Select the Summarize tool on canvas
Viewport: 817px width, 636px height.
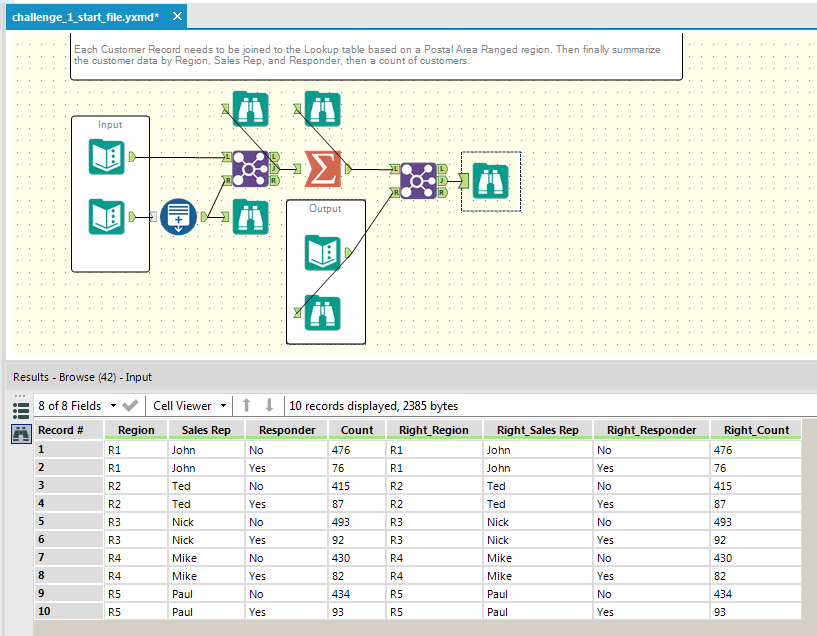(x=323, y=169)
